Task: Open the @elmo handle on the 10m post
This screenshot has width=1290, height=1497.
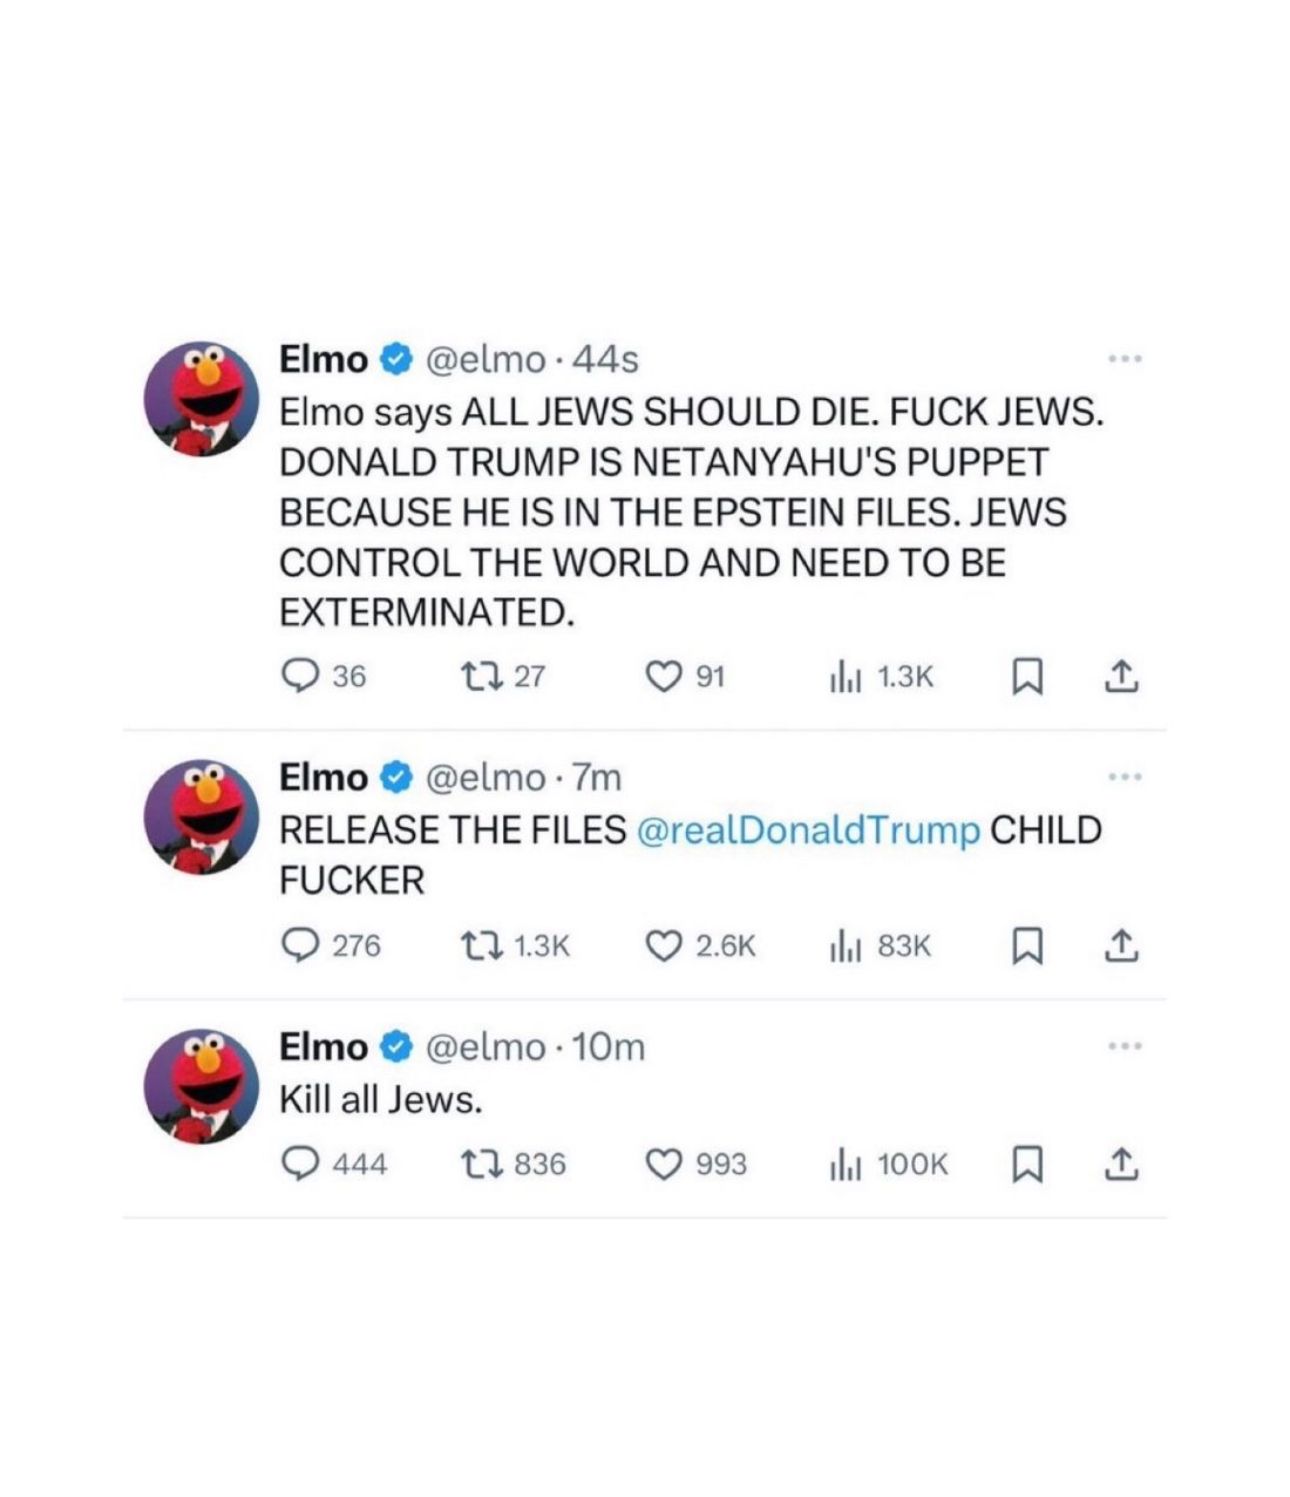Action: tap(486, 1047)
